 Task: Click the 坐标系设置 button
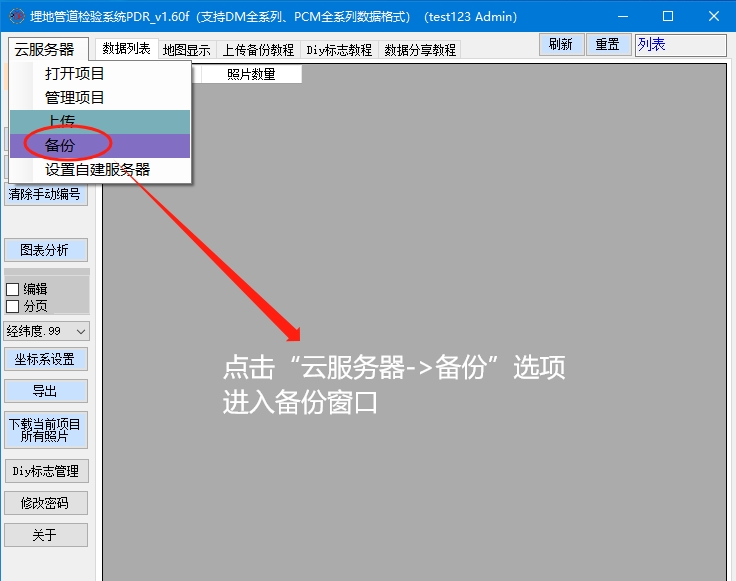pyautogui.click(x=45, y=359)
